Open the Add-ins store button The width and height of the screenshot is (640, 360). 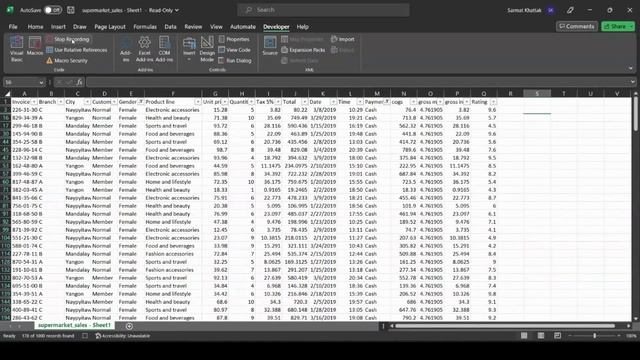pos(126,49)
